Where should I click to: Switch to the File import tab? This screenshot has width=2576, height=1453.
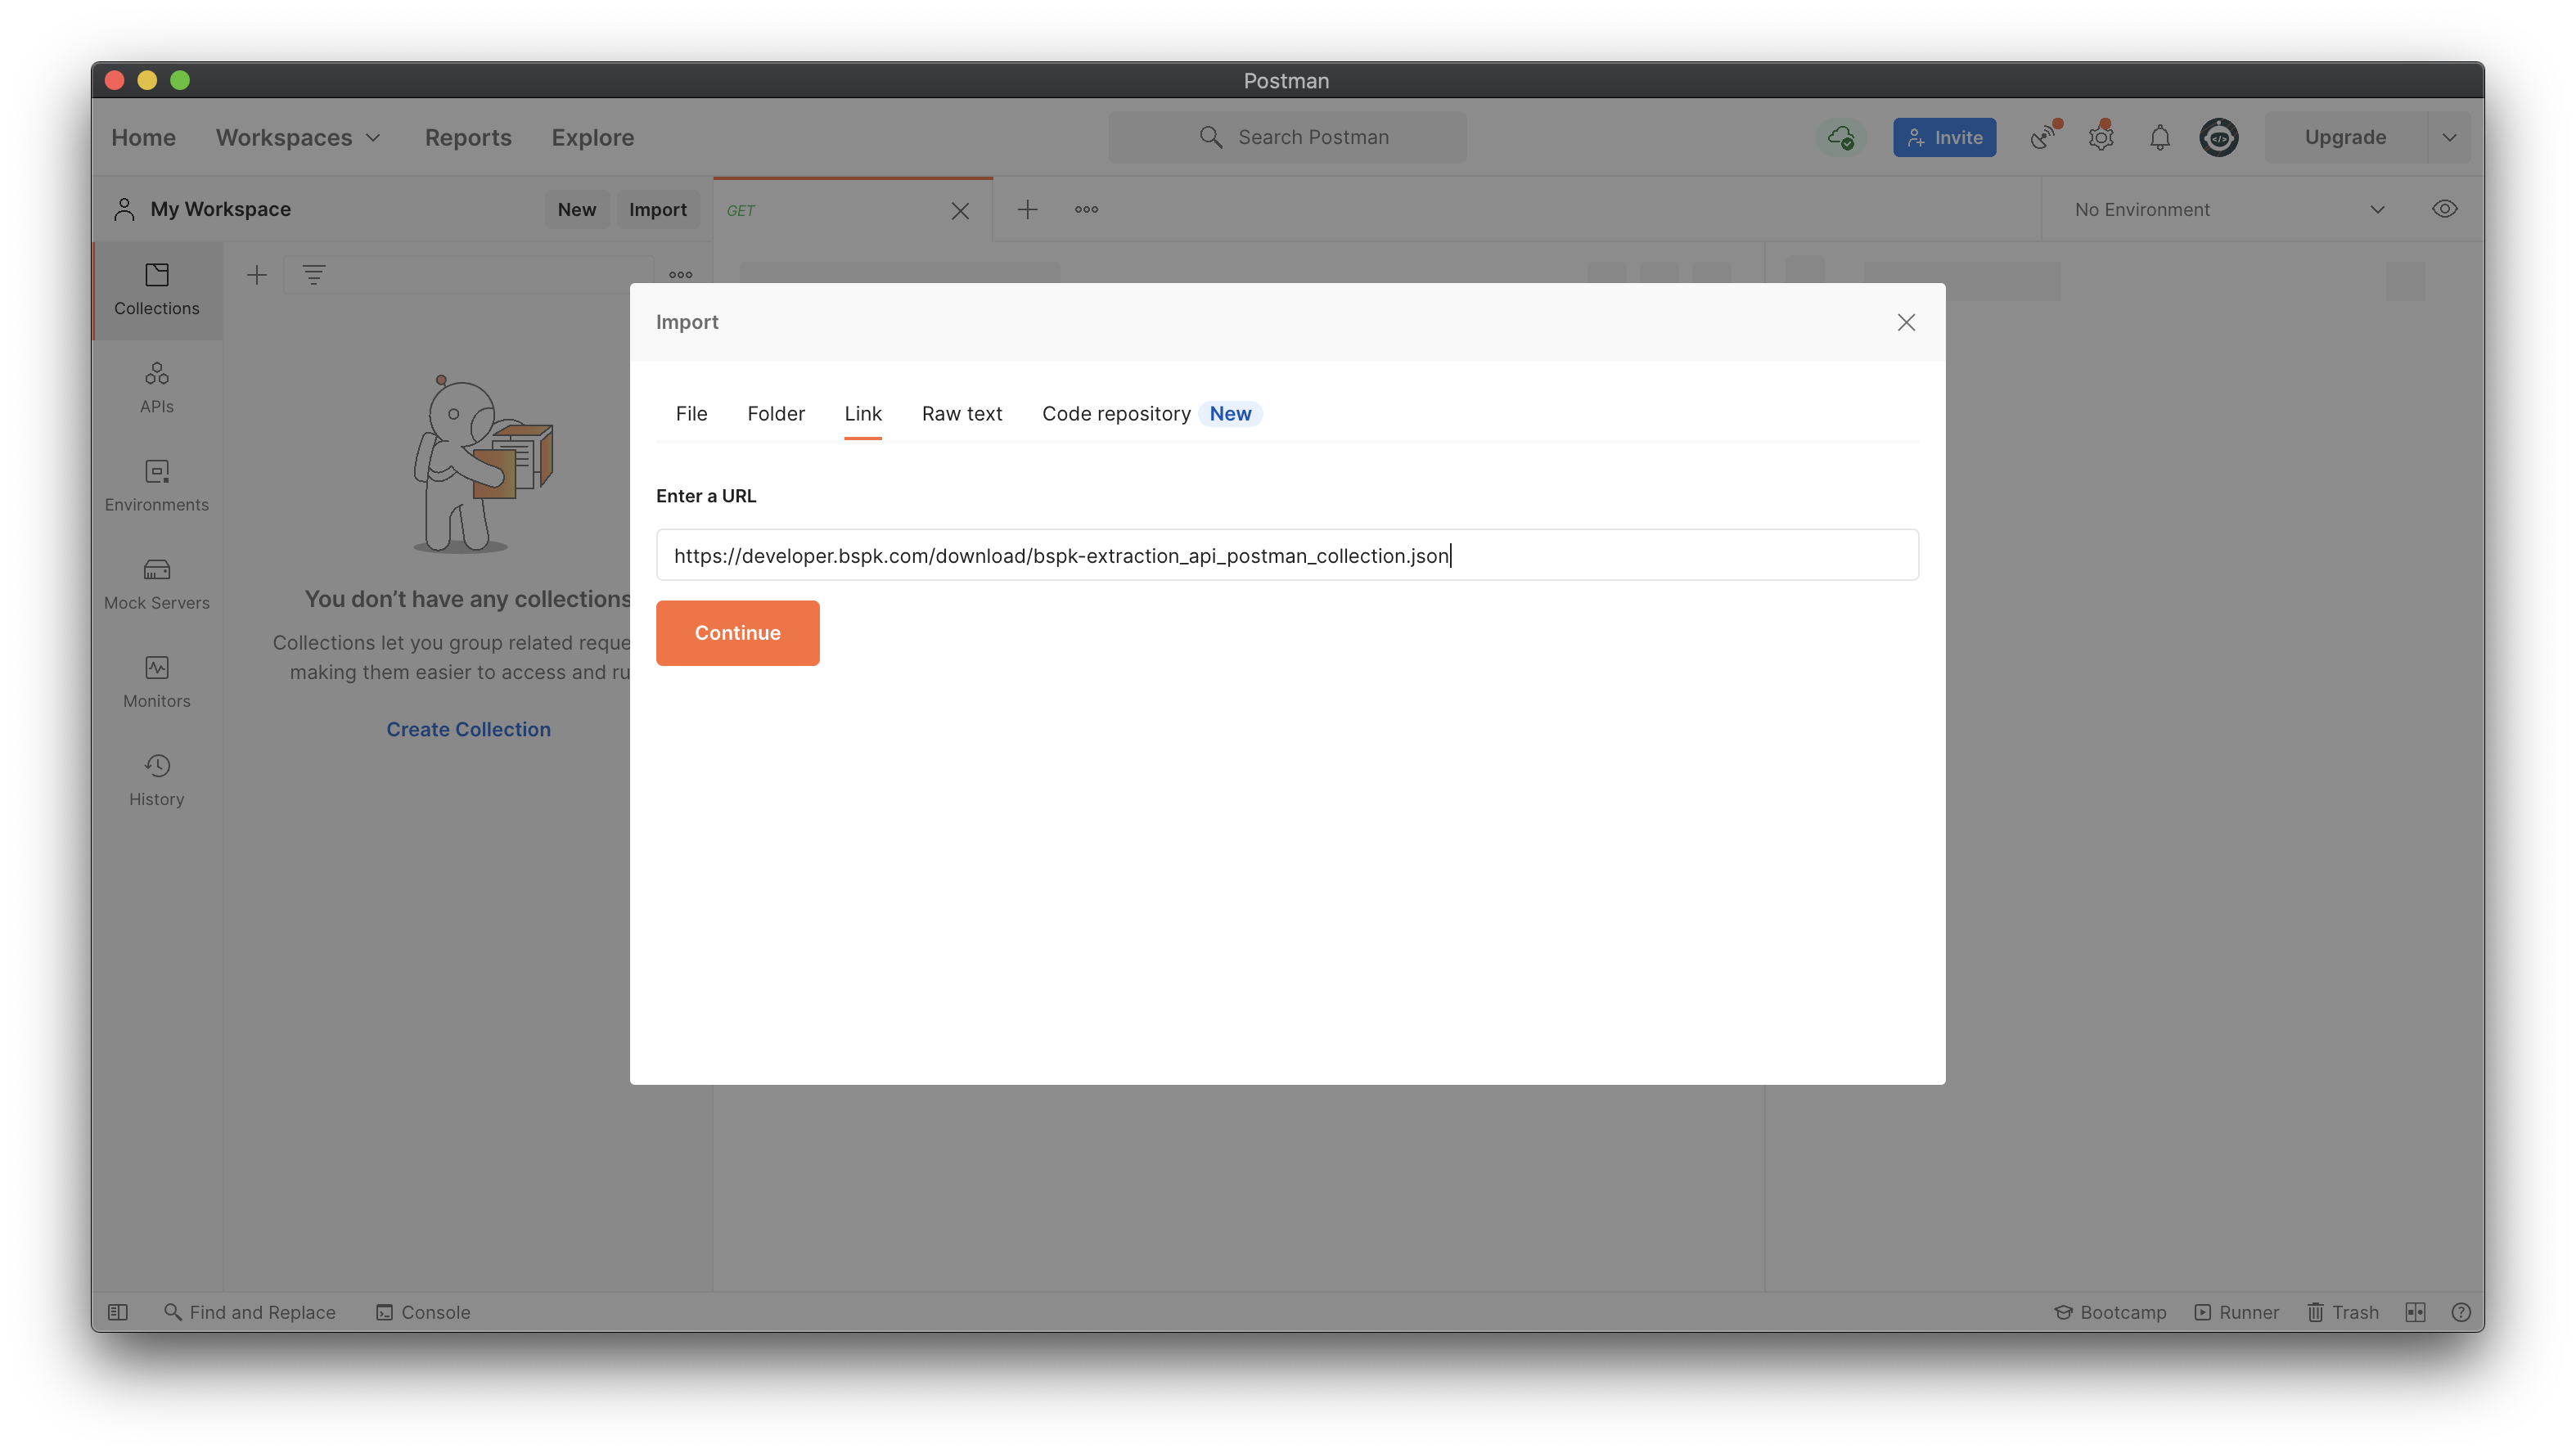691,414
